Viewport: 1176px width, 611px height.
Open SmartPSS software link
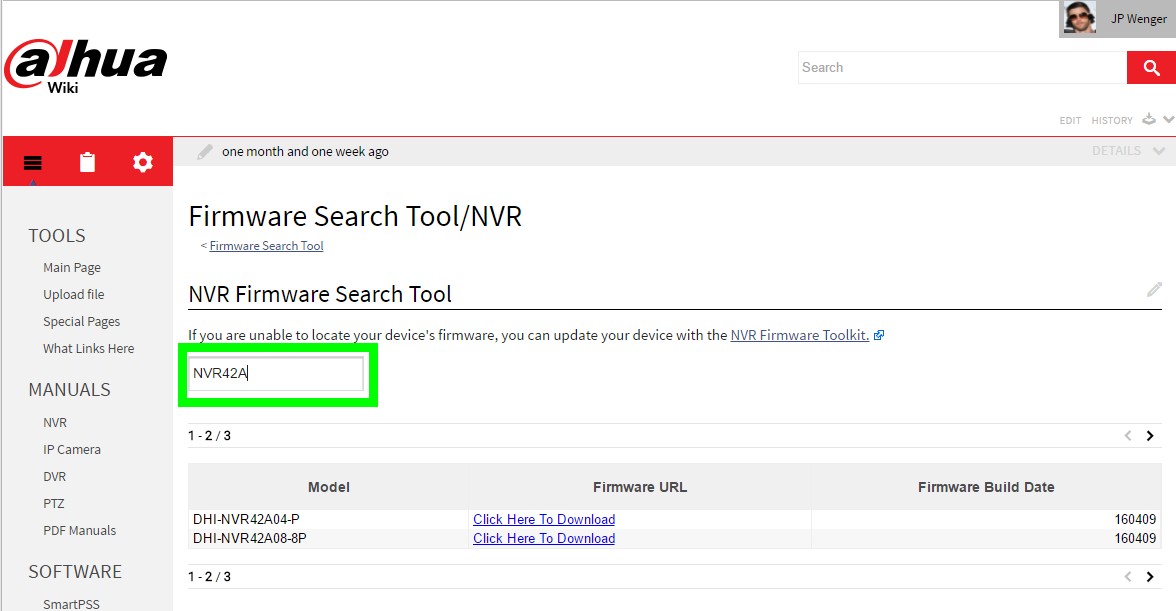point(71,604)
